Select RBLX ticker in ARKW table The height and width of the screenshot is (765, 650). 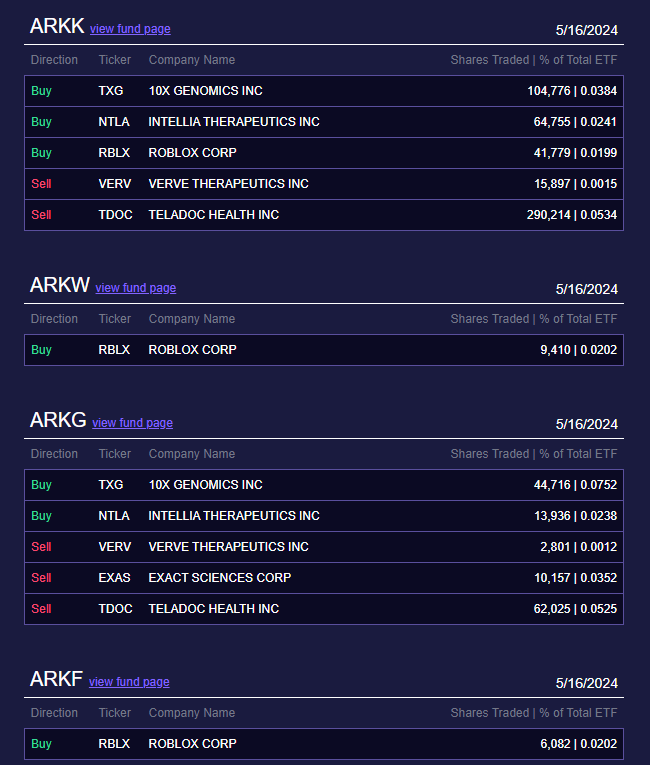click(x=114, y=350)
